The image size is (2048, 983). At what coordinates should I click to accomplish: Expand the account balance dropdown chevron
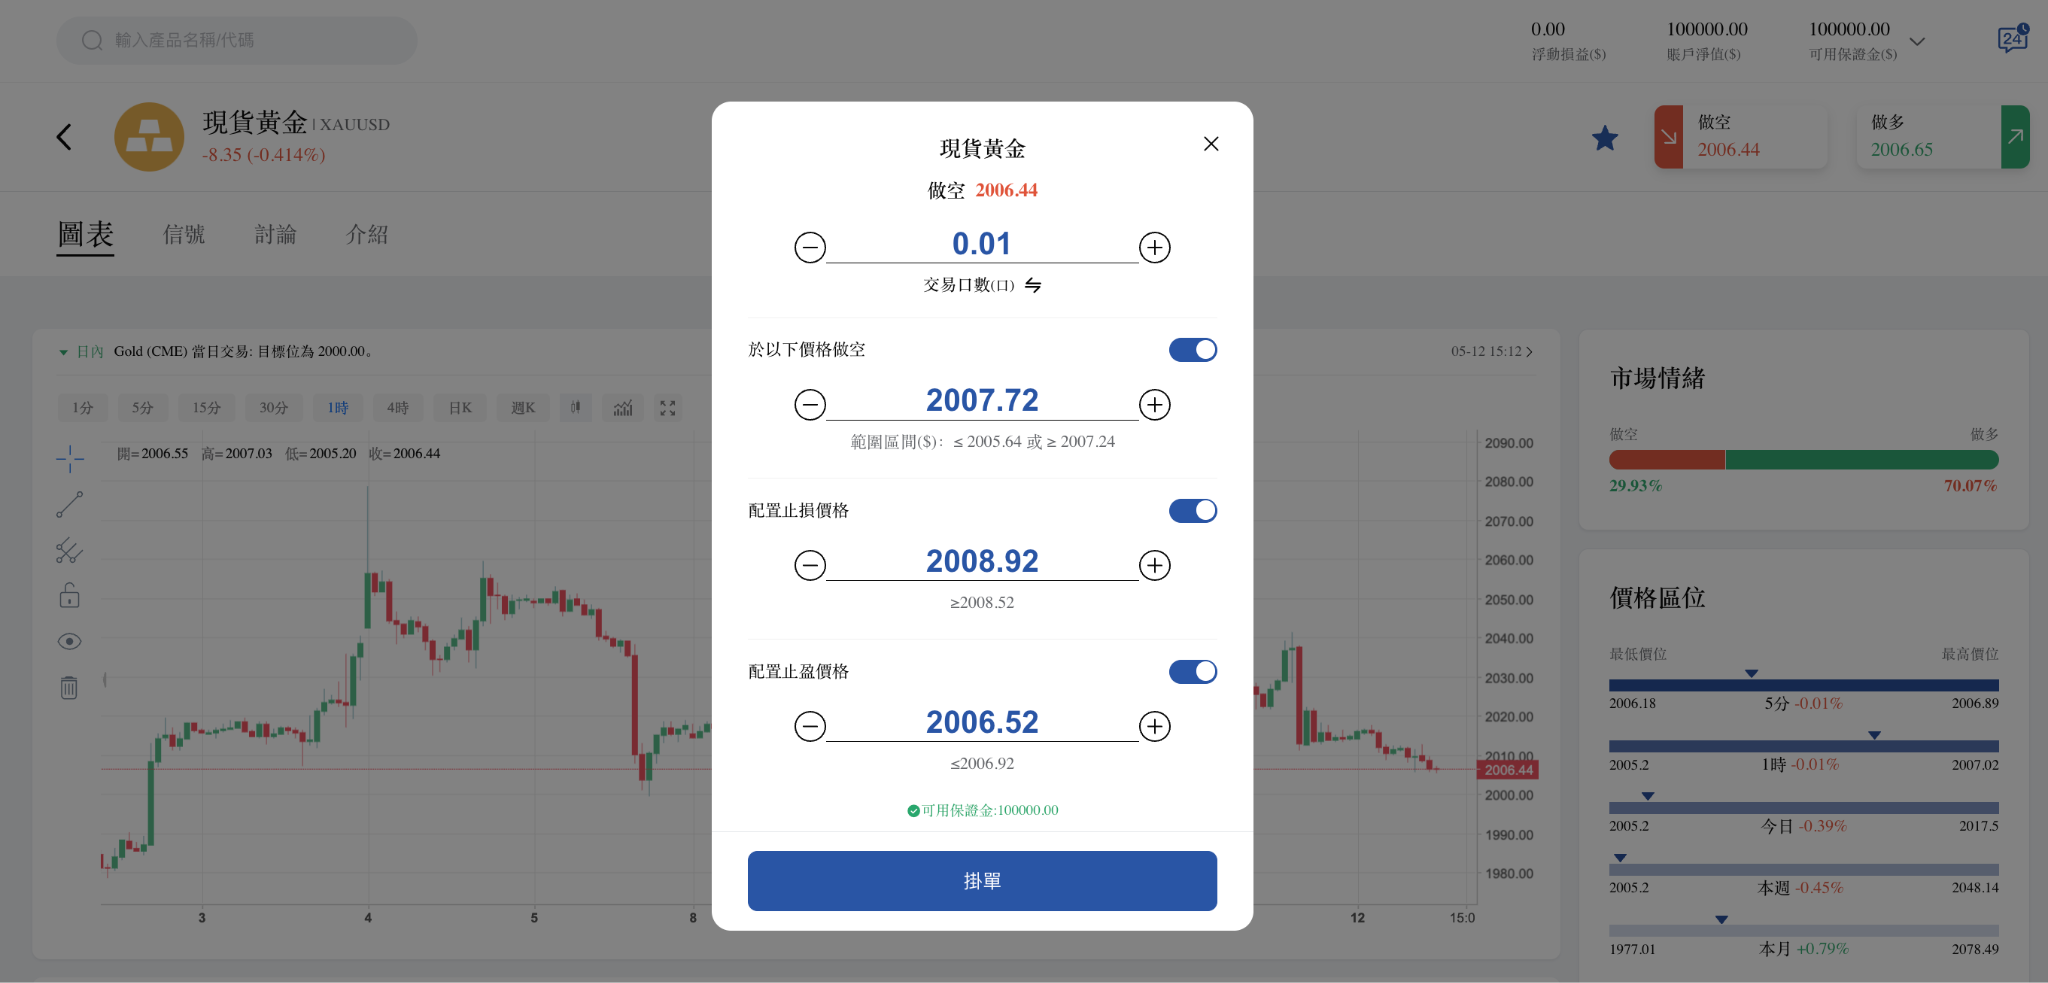click(x=1917, y=41)
